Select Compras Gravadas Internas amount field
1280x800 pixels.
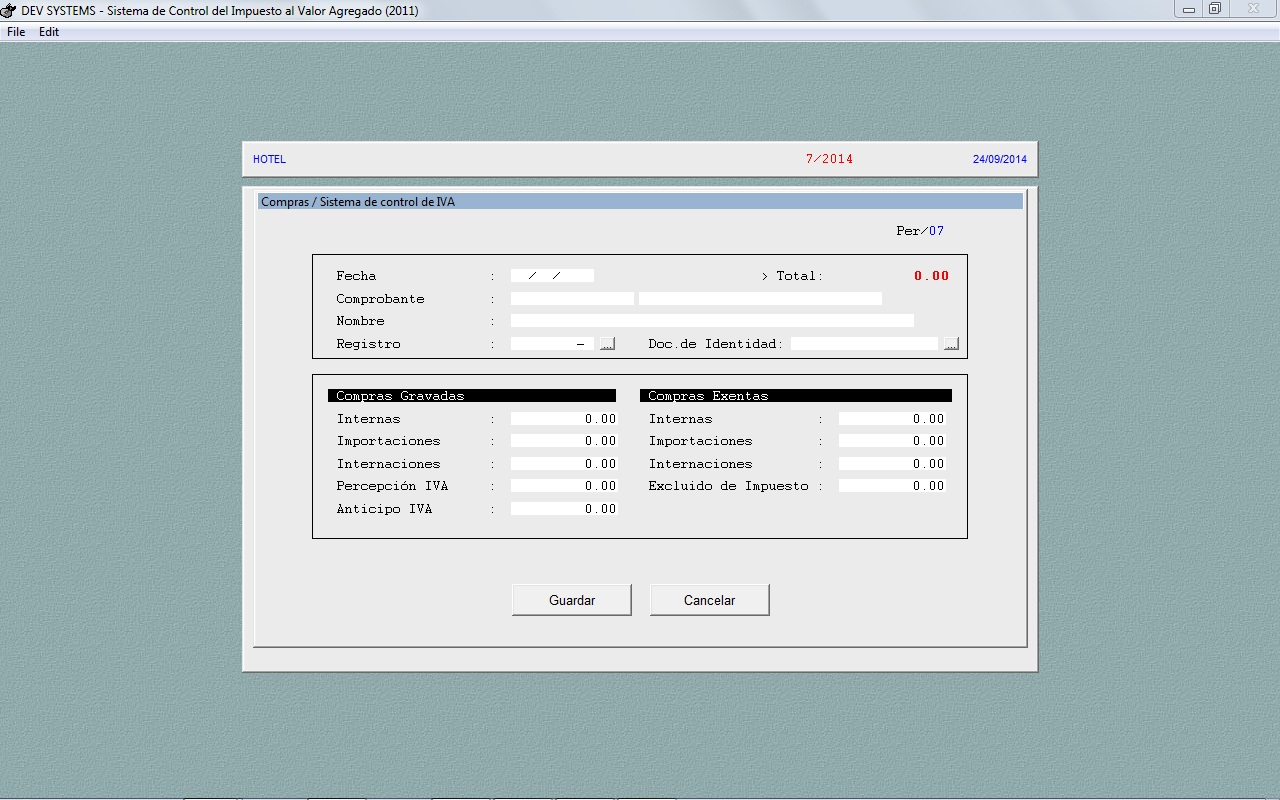click(x=564, y=419)
